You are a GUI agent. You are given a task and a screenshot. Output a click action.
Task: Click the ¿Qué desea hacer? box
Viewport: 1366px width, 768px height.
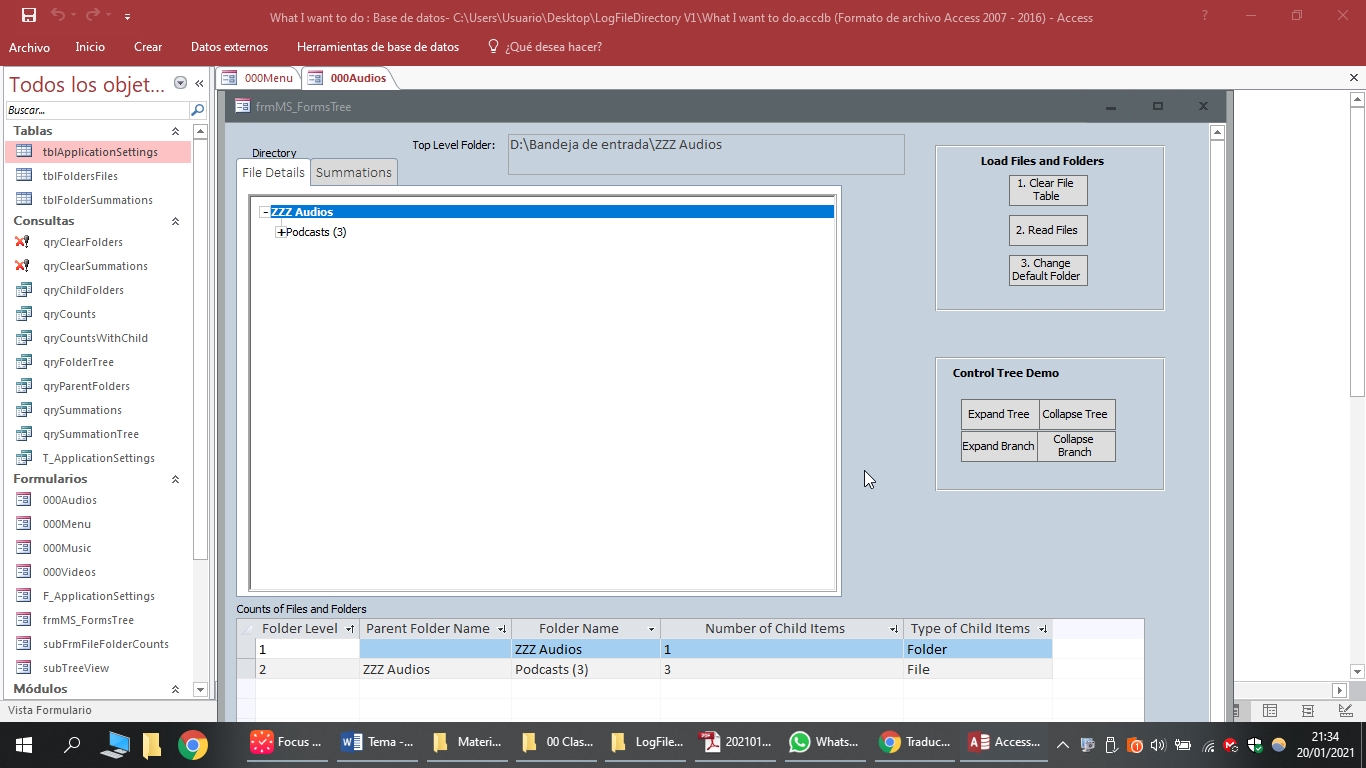(545, 47)
